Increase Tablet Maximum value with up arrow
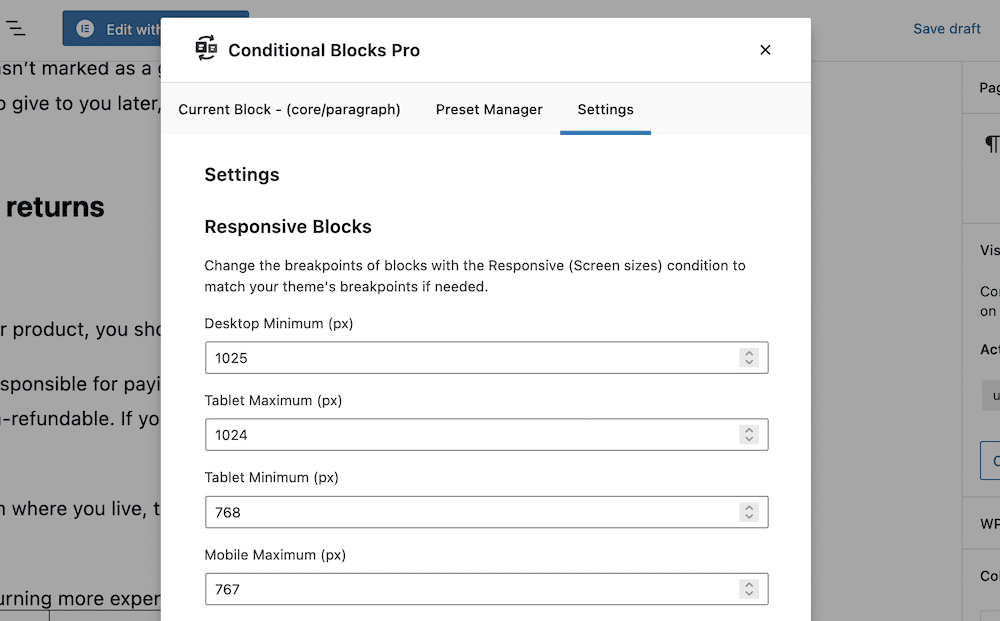1000x621 pixels. [749, 430]
